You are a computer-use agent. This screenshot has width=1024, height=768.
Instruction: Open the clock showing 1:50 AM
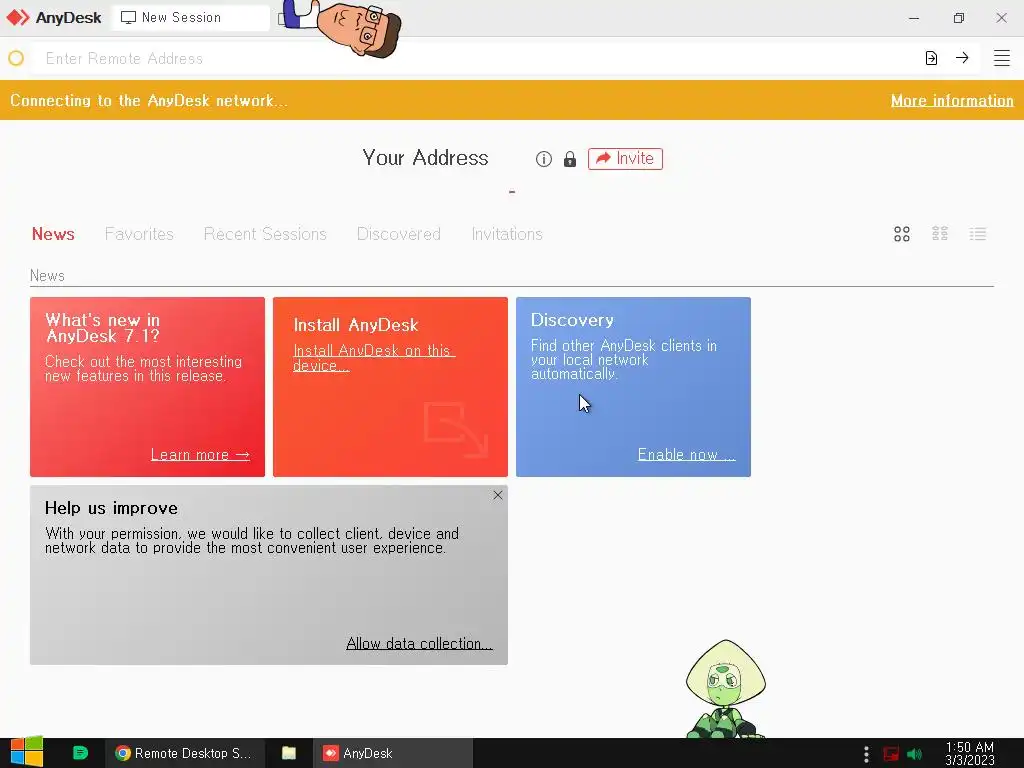(x=970, y=754)
